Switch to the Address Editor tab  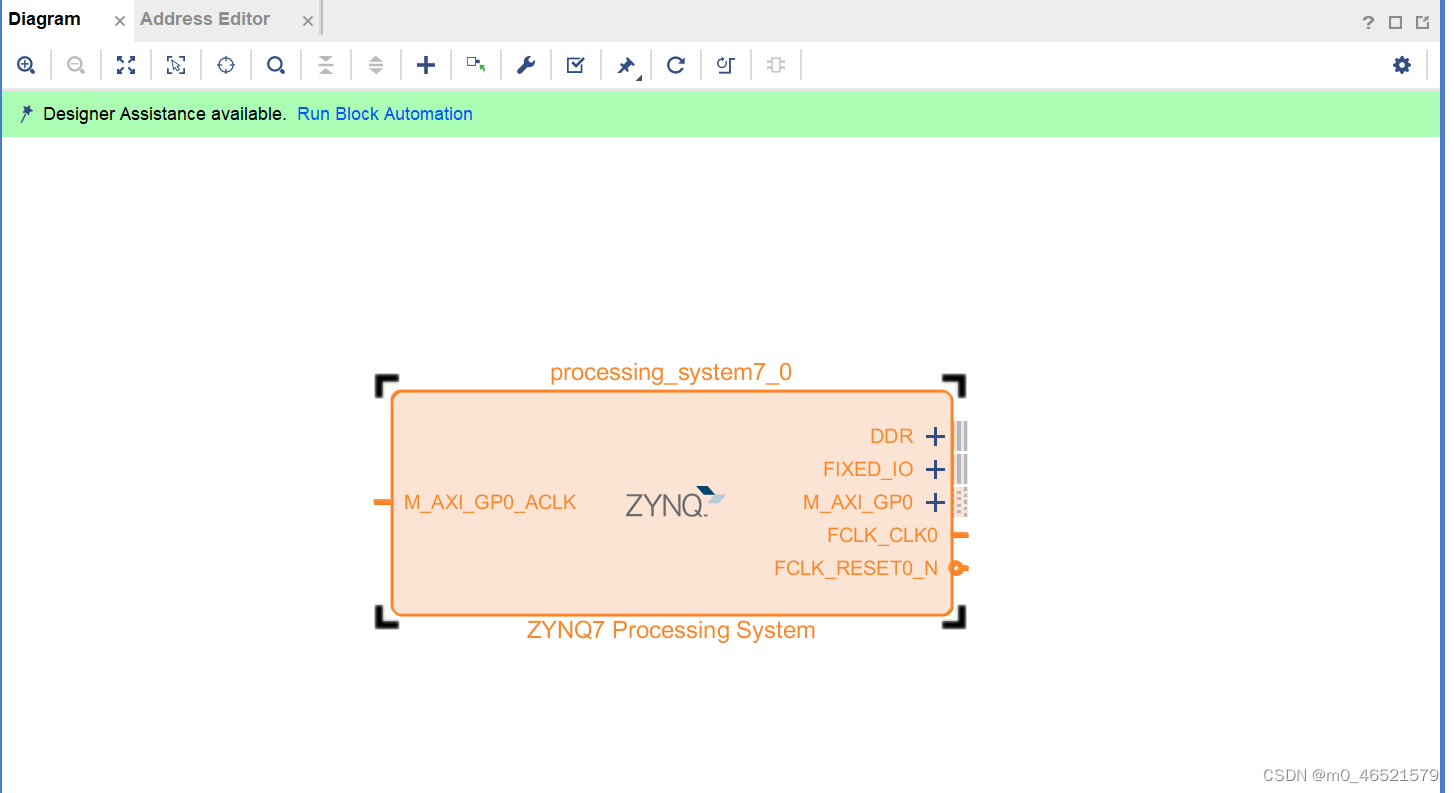tap(205, 19)
